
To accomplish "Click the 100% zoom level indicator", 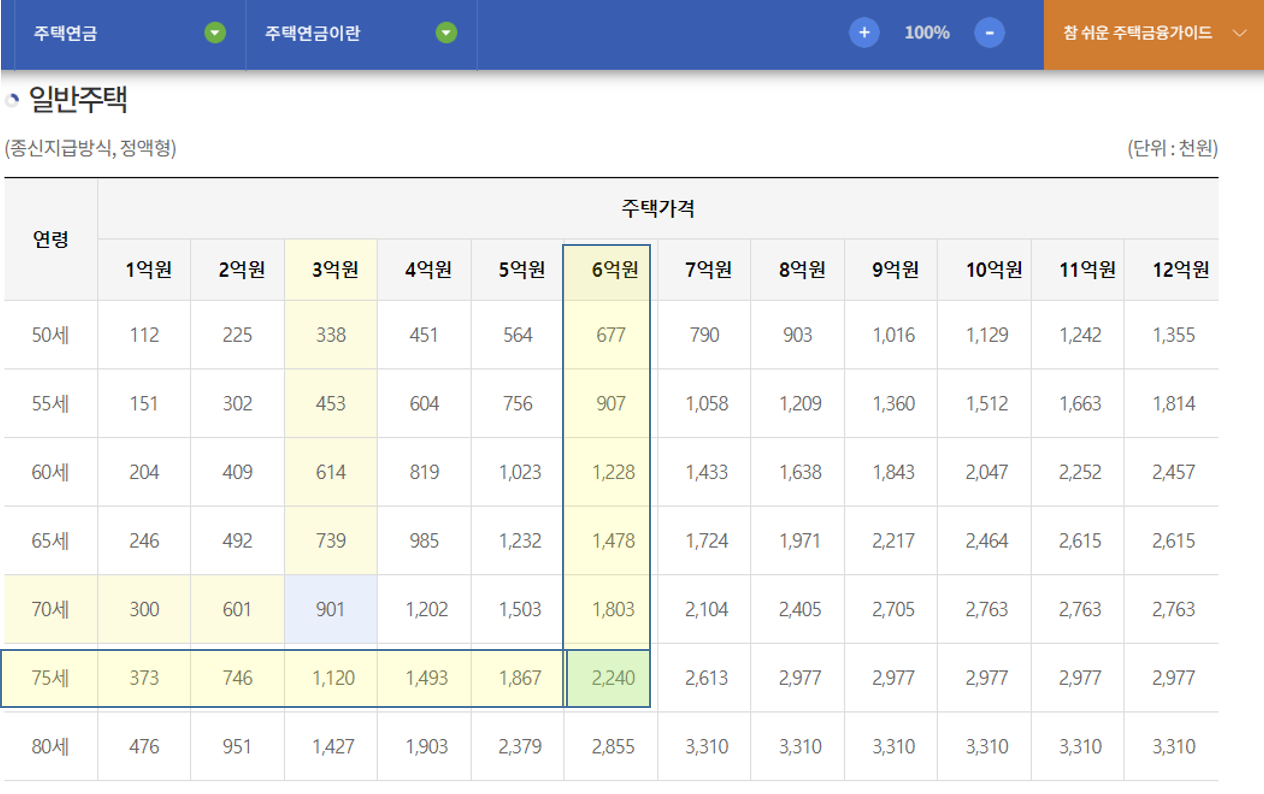I will [x=925, y=31].
